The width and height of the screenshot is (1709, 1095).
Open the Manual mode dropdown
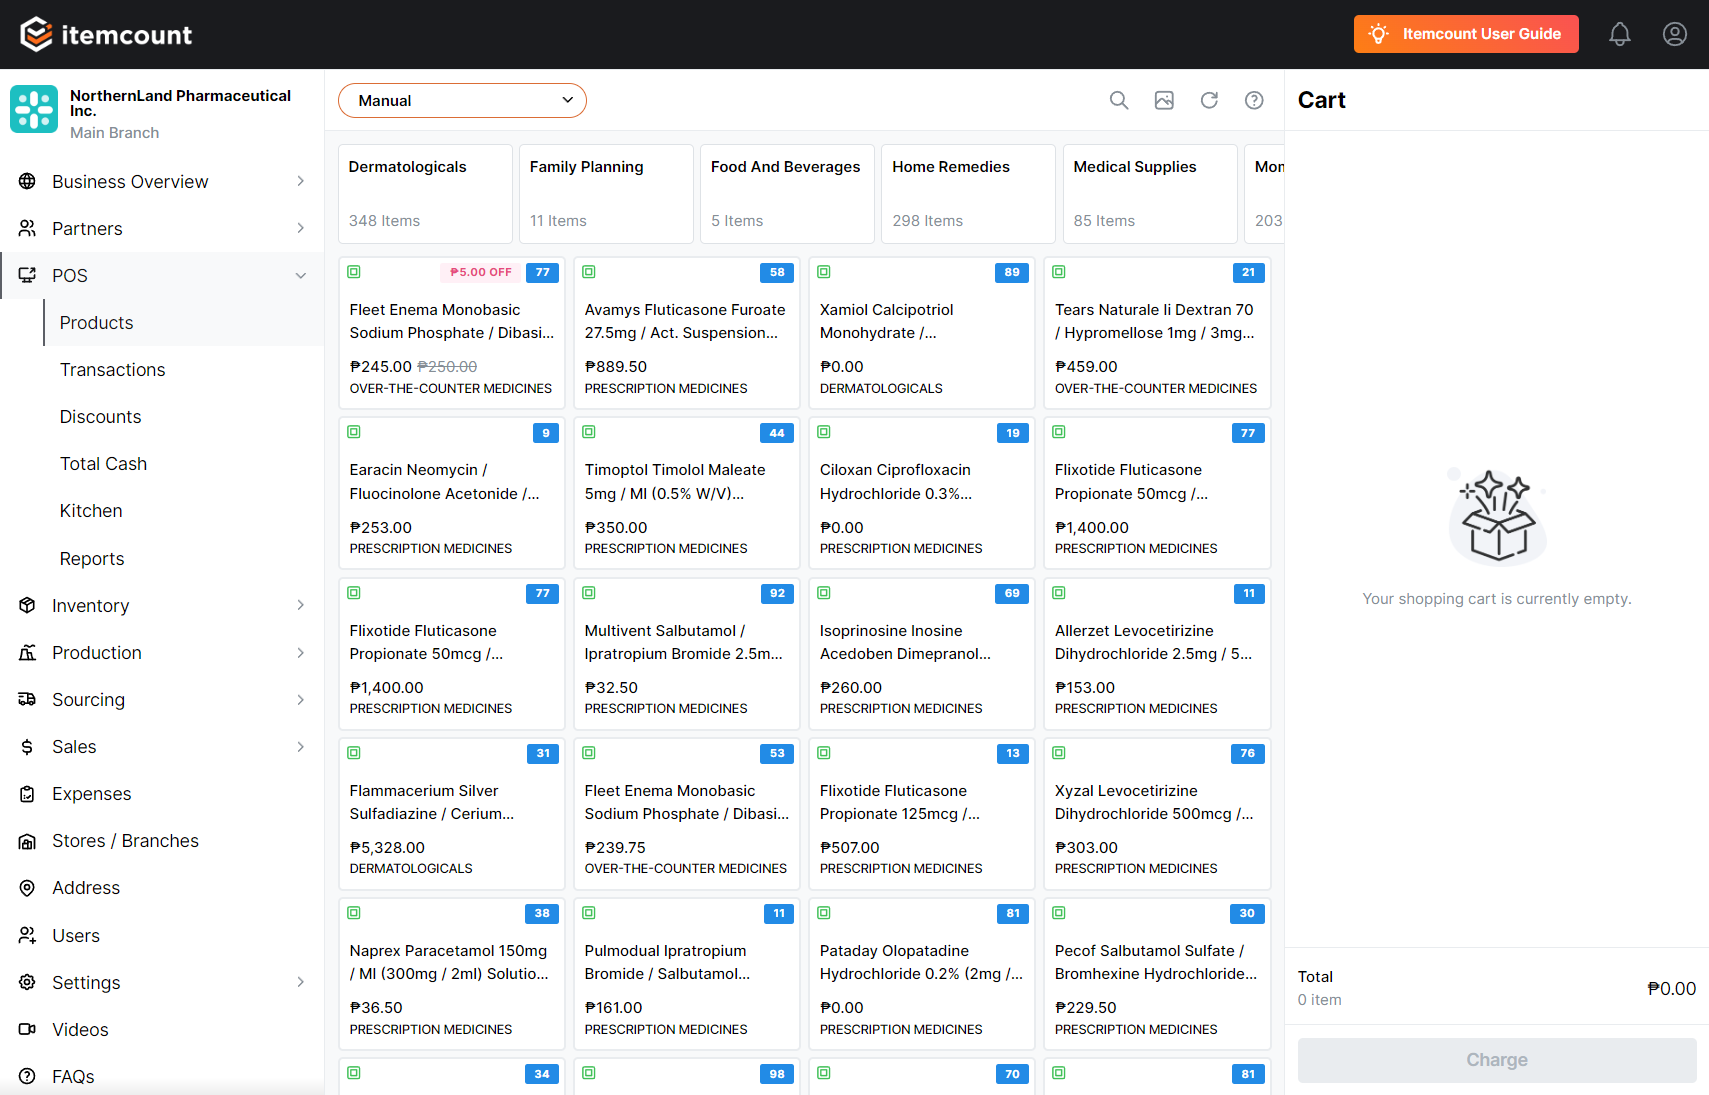click(x=462, y=100)
